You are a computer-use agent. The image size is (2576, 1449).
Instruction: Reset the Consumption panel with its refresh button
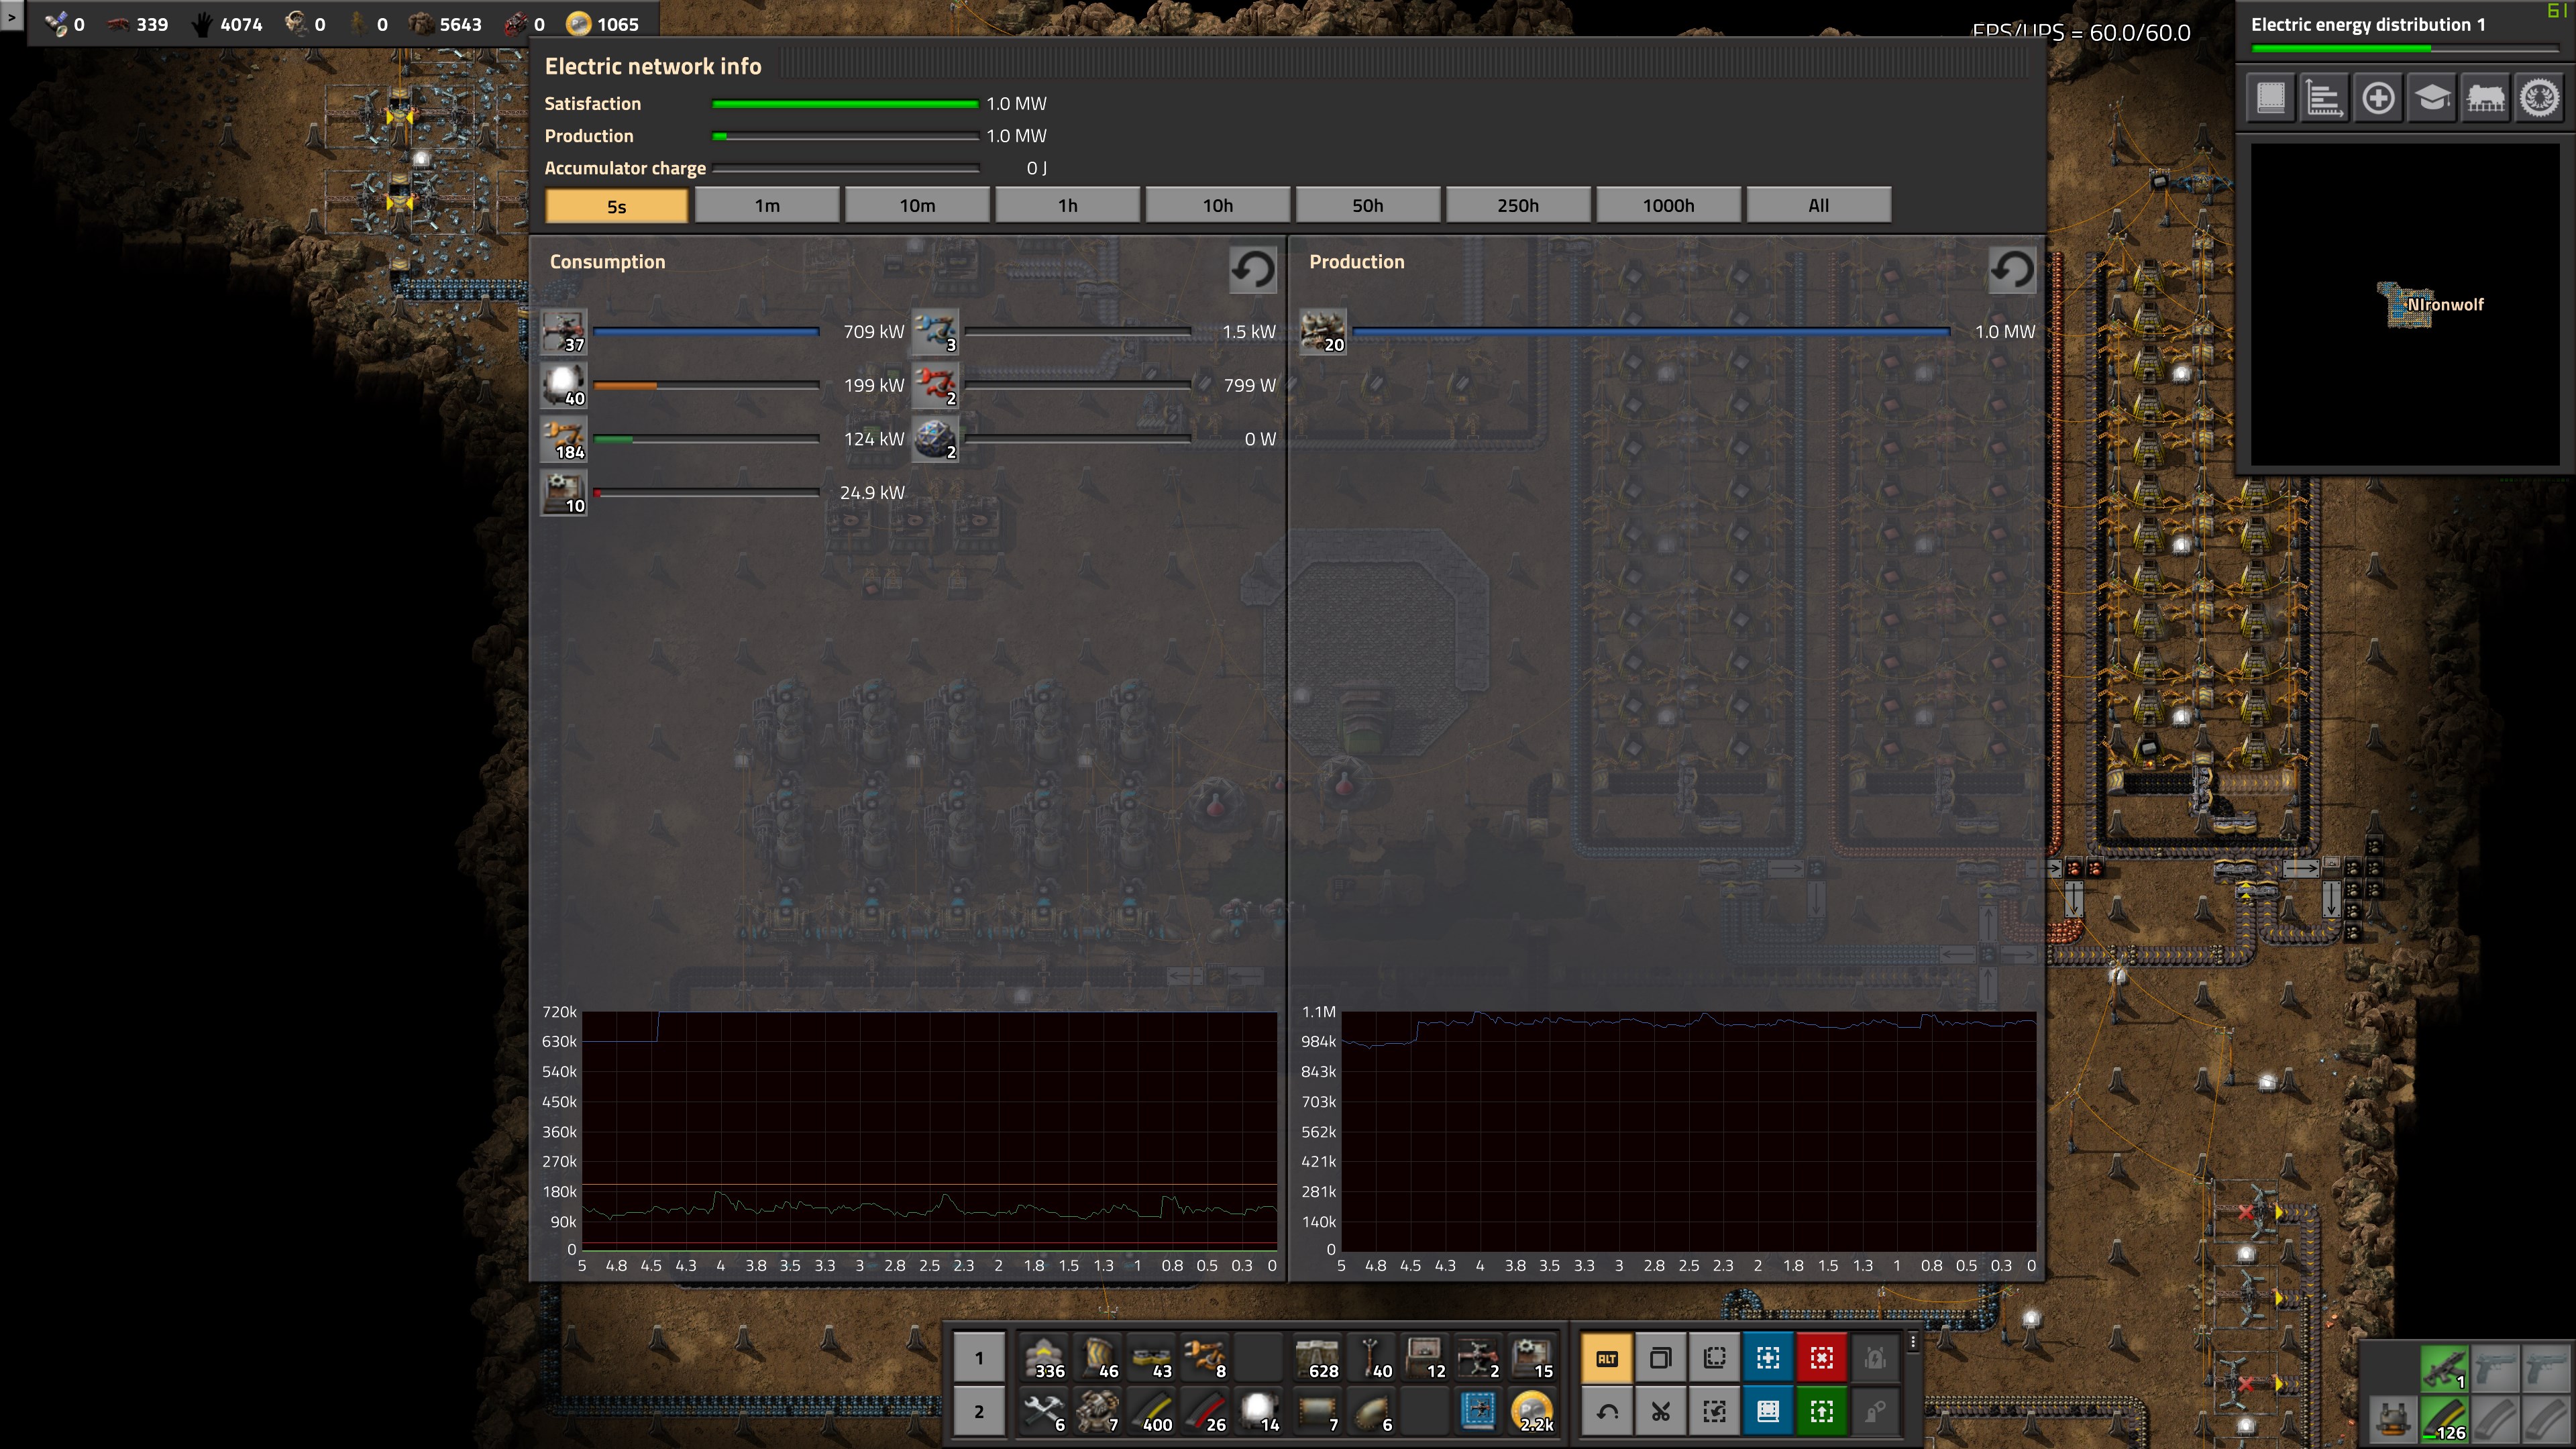[1253, 269]
